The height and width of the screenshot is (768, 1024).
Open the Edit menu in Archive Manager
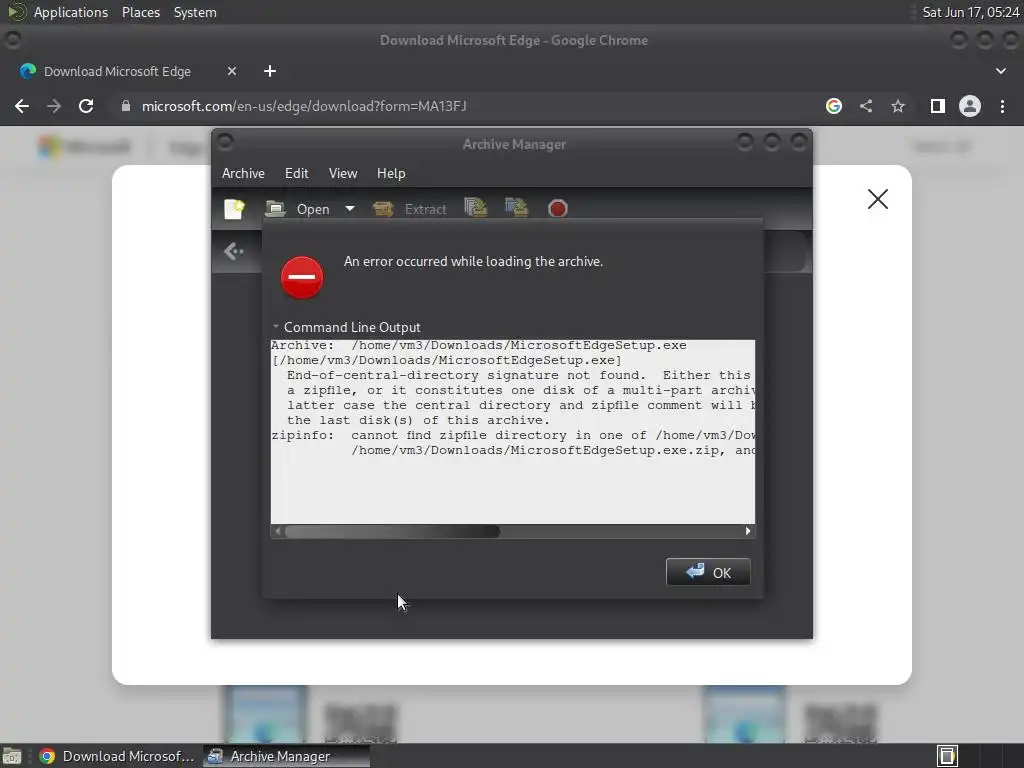296,173
